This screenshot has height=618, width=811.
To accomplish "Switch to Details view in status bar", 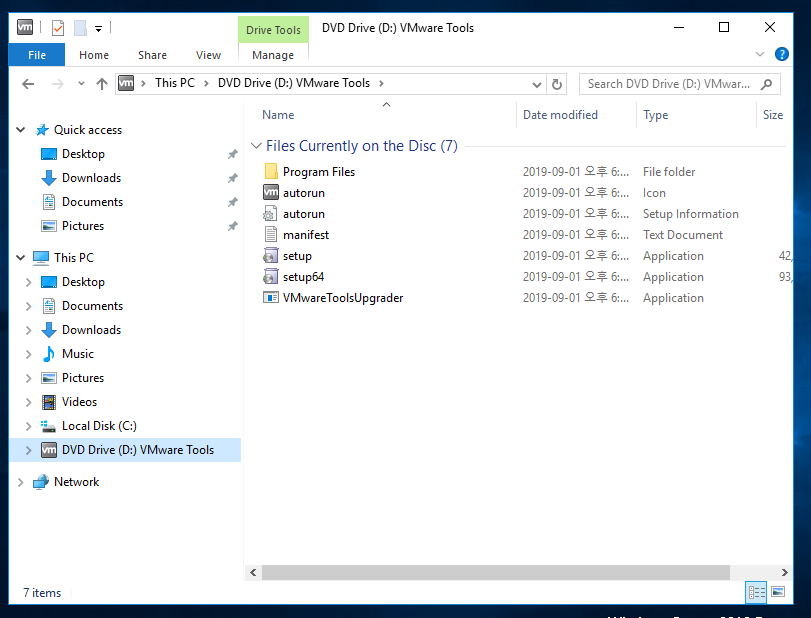I will (756, 592).
